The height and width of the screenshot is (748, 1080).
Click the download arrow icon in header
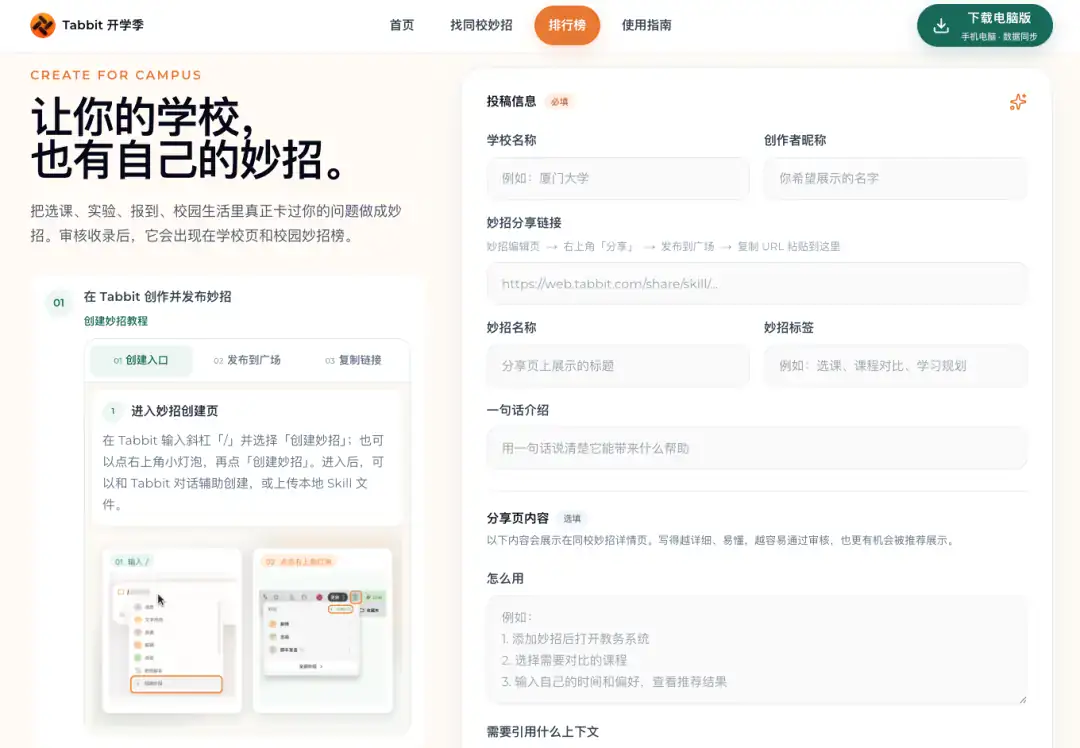[x=940, y=26]
